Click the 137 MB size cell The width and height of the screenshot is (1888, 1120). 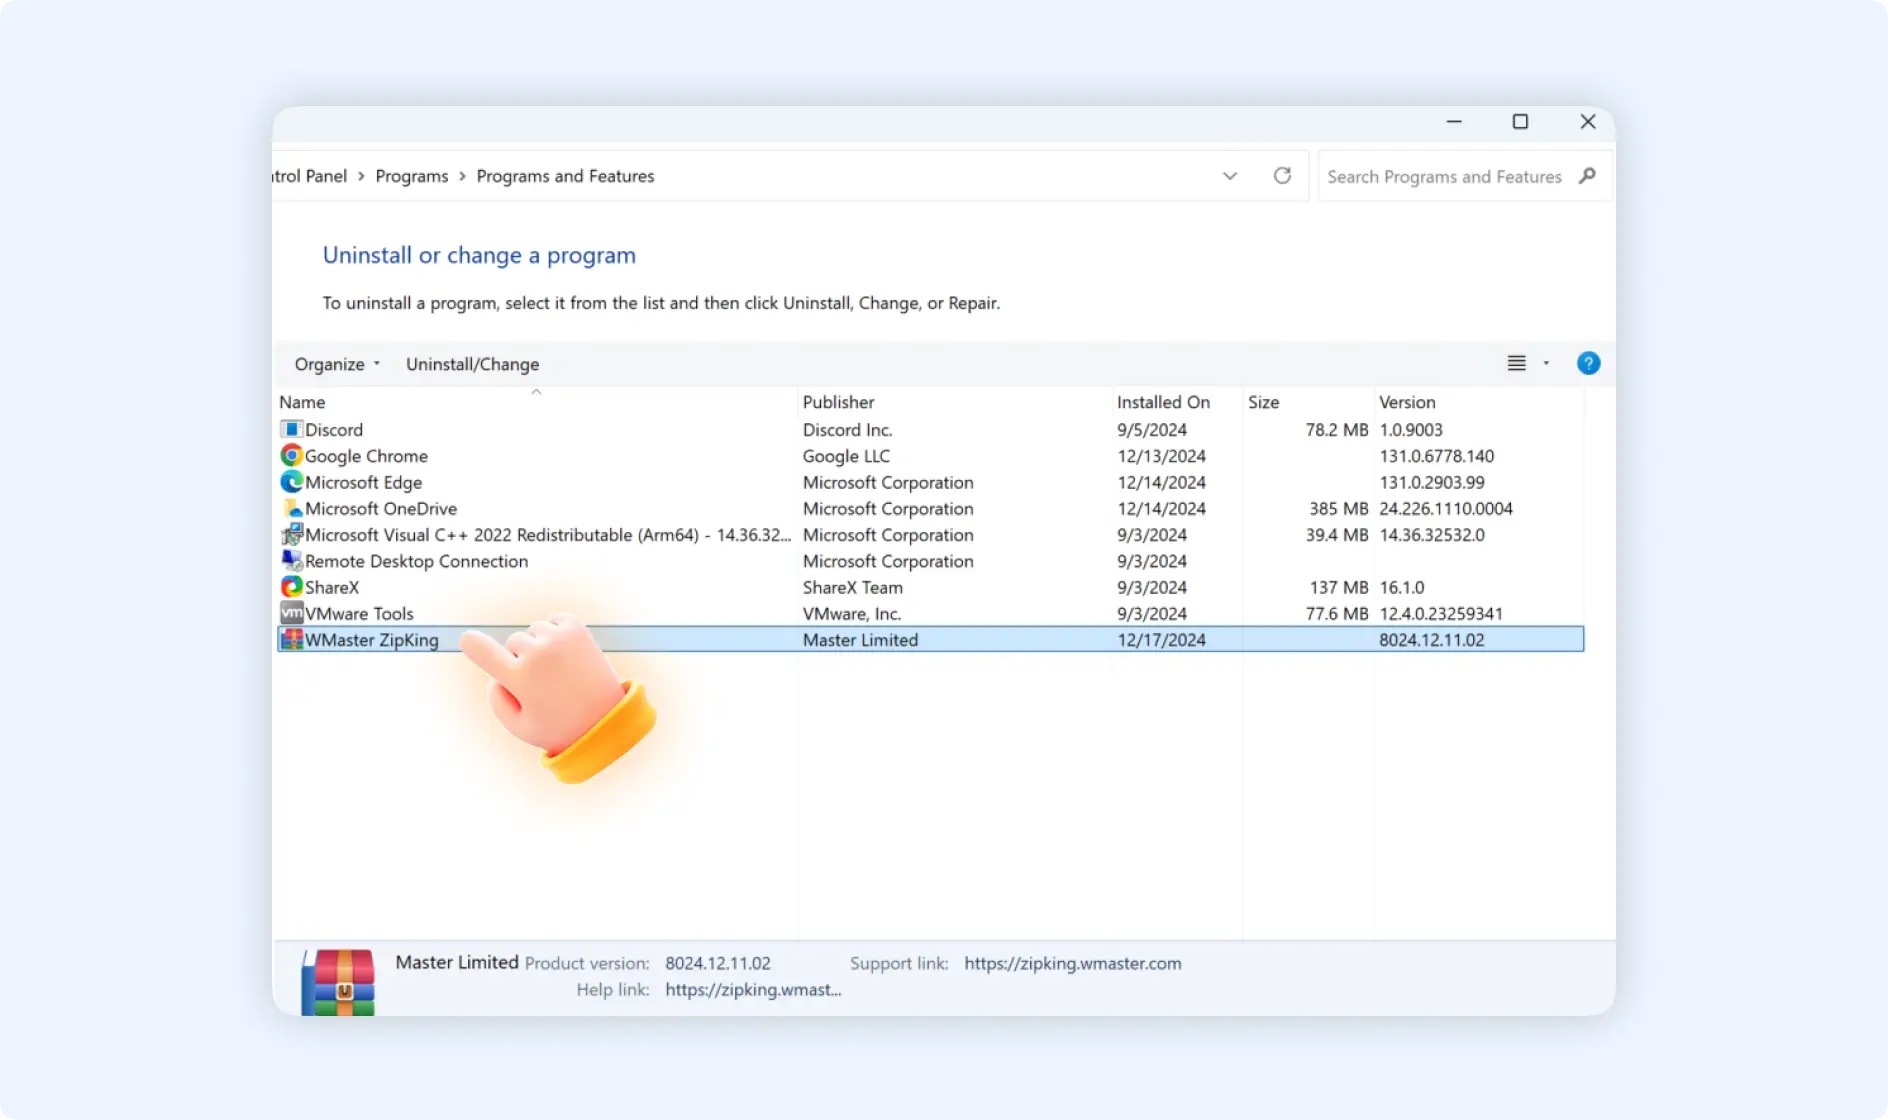(1339, 587)
